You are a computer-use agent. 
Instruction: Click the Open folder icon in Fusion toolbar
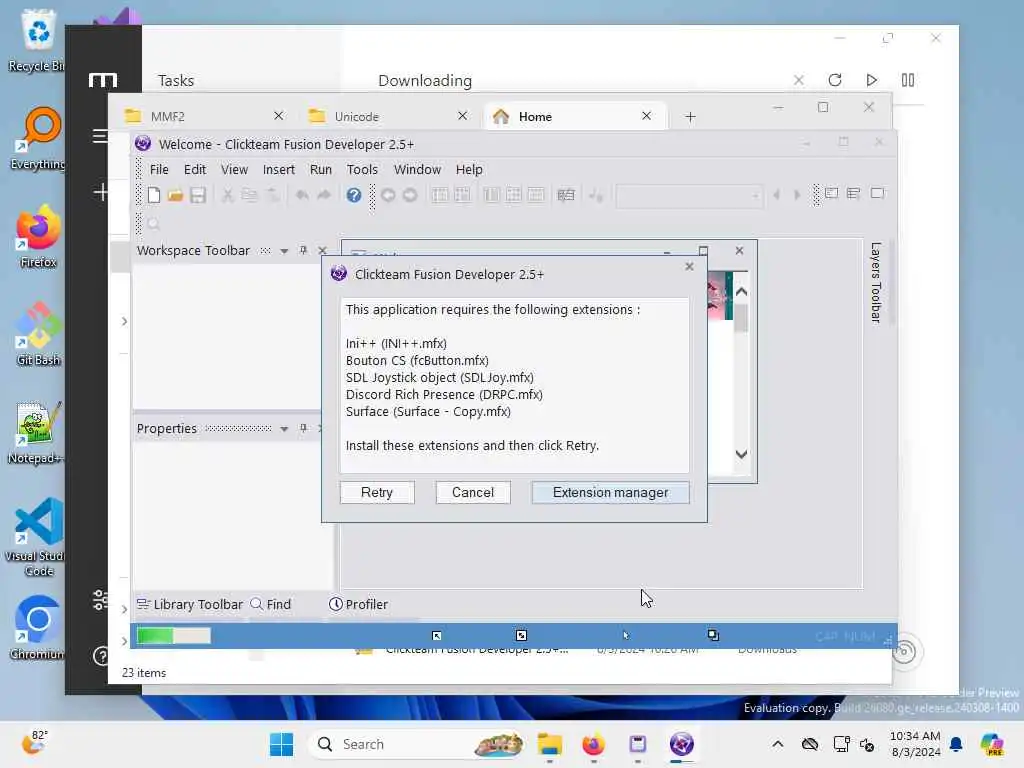pos(175,195)
